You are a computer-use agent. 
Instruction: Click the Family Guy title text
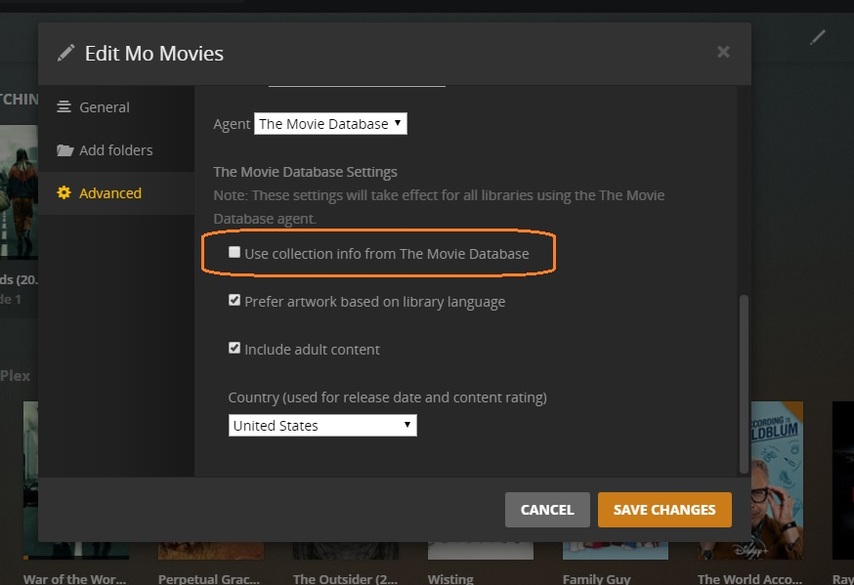(596, 578)
